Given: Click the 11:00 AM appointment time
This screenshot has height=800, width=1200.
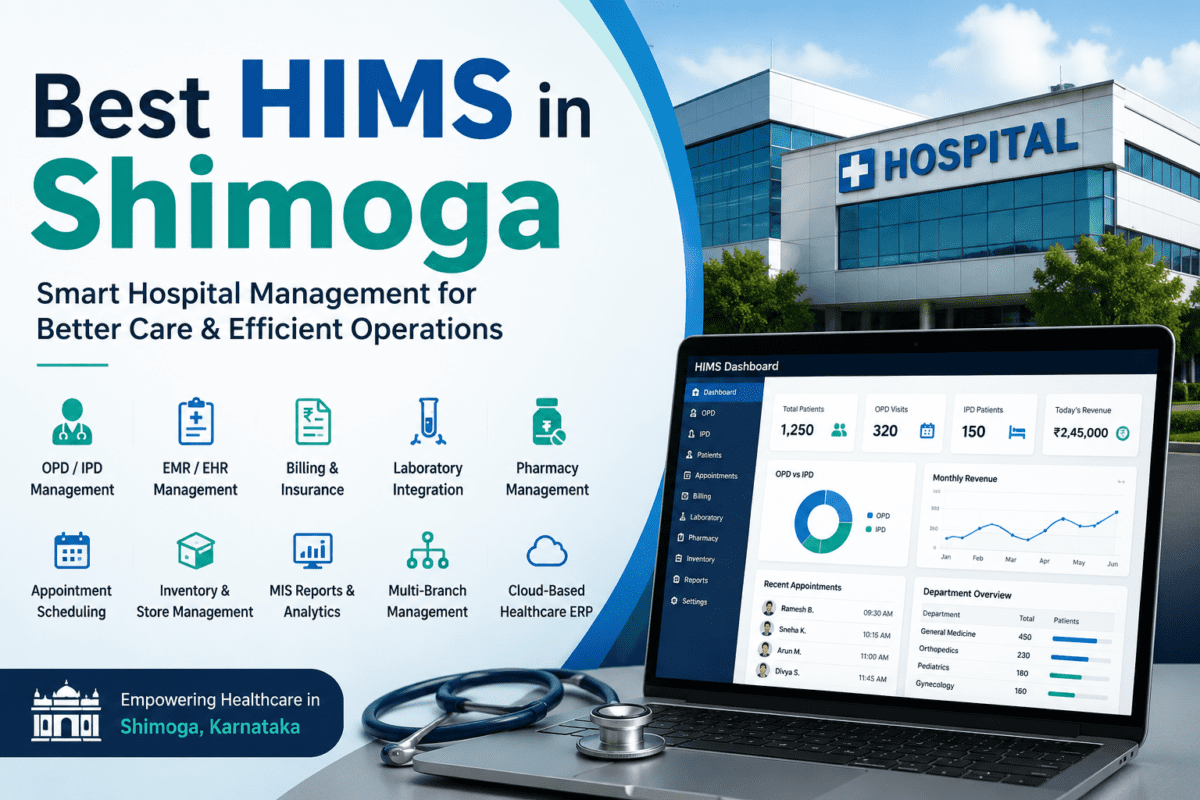Looking at the screenshot, I should 875,656.
